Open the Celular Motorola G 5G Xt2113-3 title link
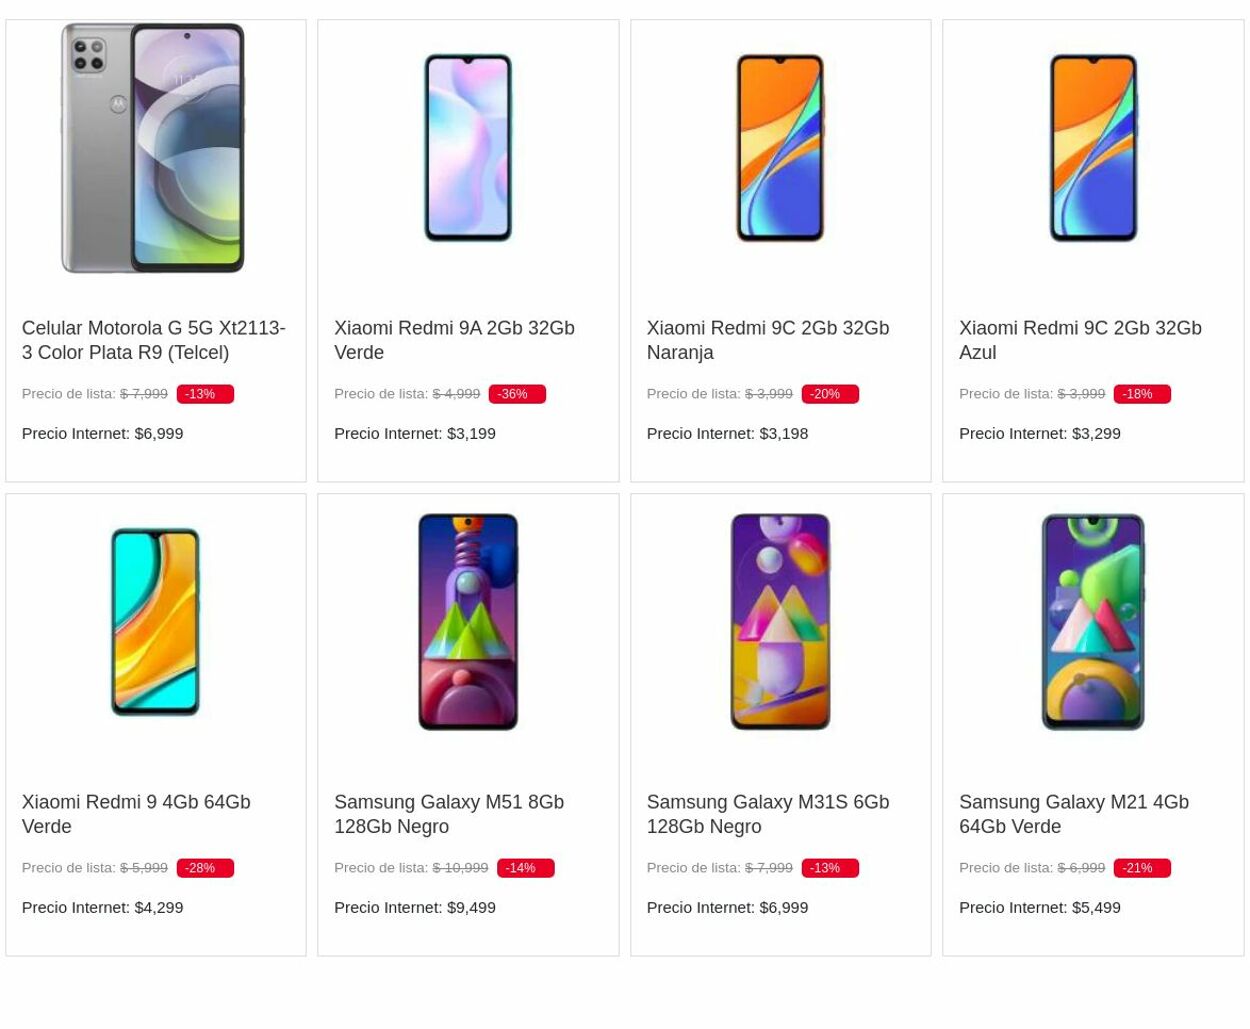This screenshot has width=1250, height=1029. [x=154, y=340]
